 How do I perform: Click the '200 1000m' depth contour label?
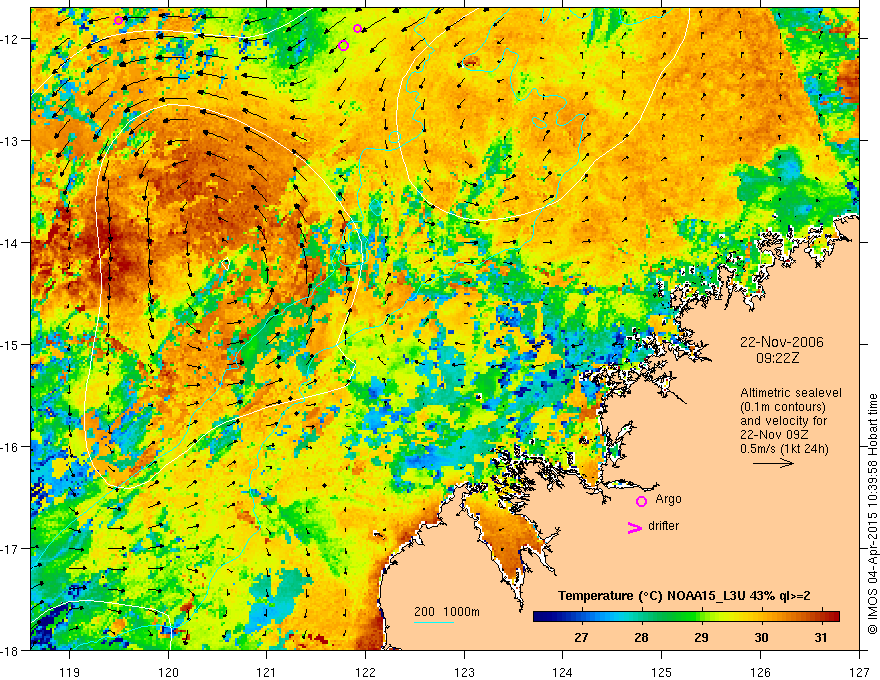(x=447, y=612)
